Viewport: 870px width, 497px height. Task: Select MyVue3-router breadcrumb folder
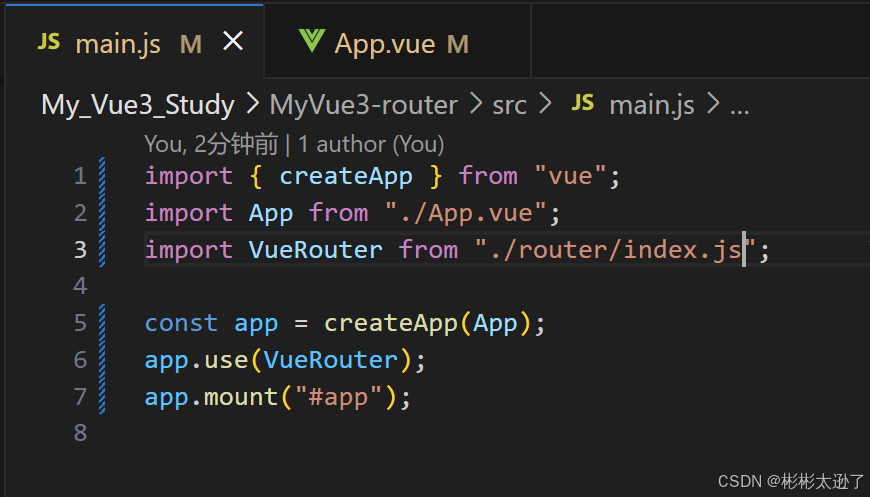(363, 105)
